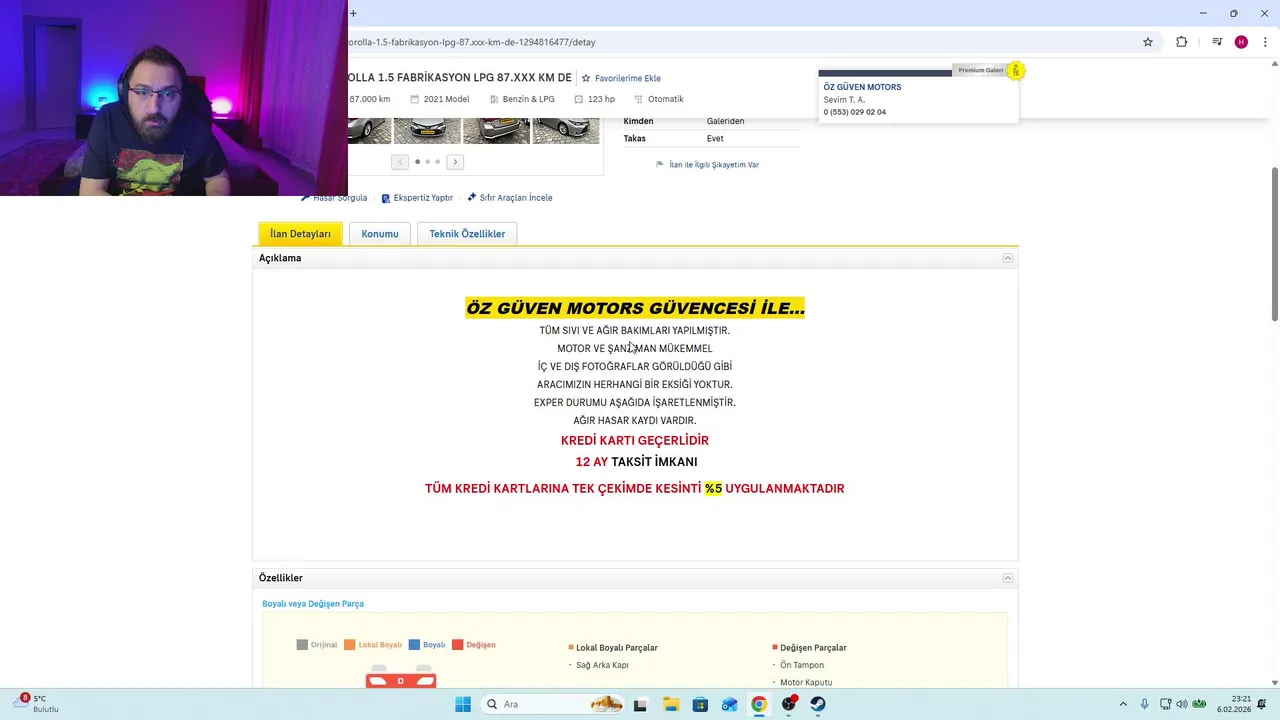Open the rear-view car thumbnail with yellow plate

point(497,131)
